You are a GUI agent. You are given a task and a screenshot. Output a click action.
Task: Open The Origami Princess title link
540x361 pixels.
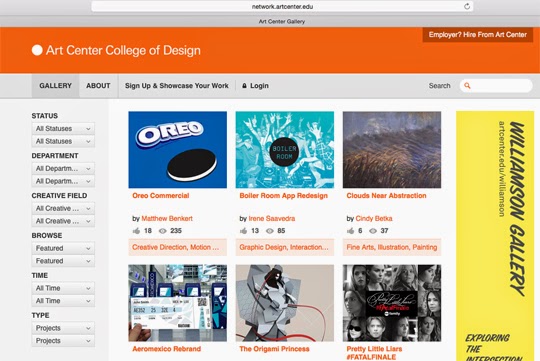click(x=274, y=349)
